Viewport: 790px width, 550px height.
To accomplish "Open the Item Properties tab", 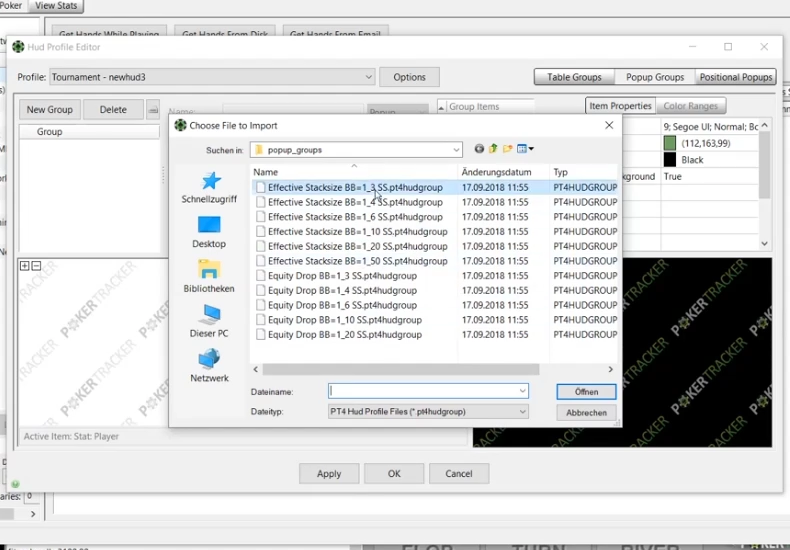I will click(620, 106).
